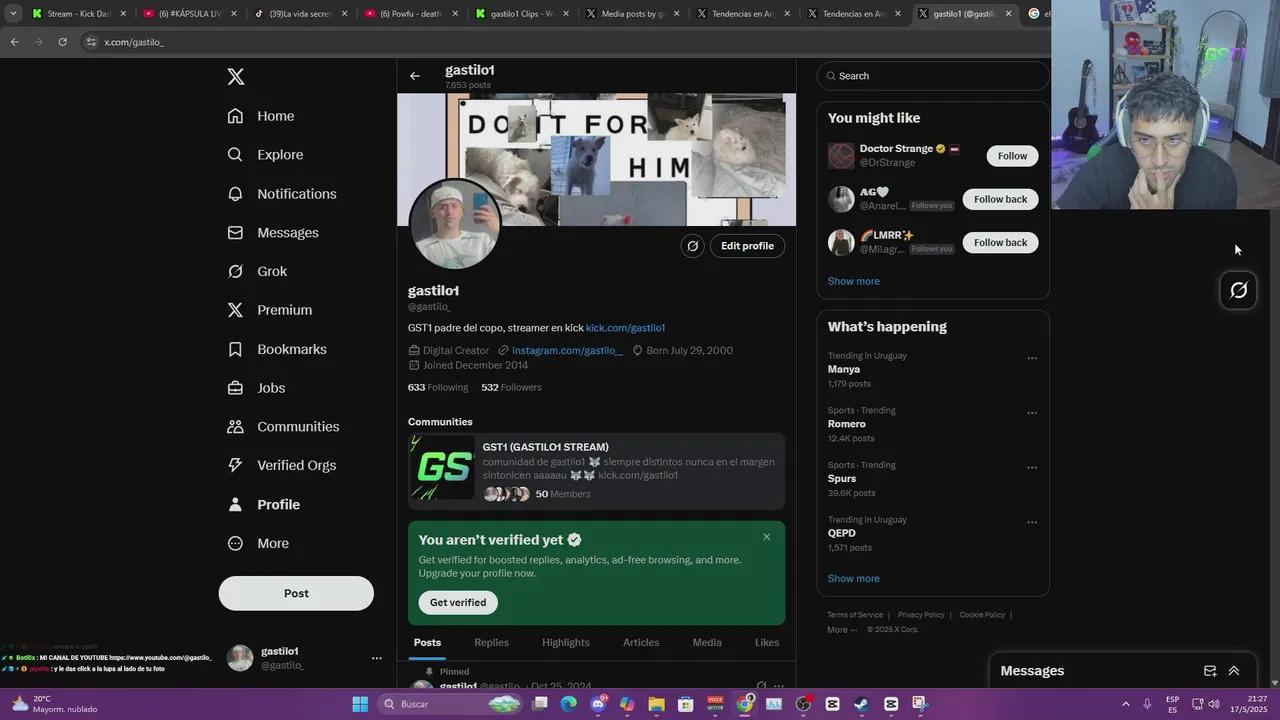Open options dots for Romero trend

1032,413
